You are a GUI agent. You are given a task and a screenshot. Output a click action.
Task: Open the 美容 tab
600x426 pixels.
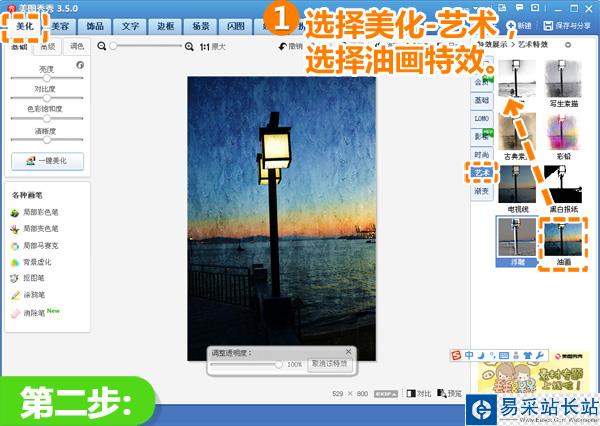click(x=60, y=26)
